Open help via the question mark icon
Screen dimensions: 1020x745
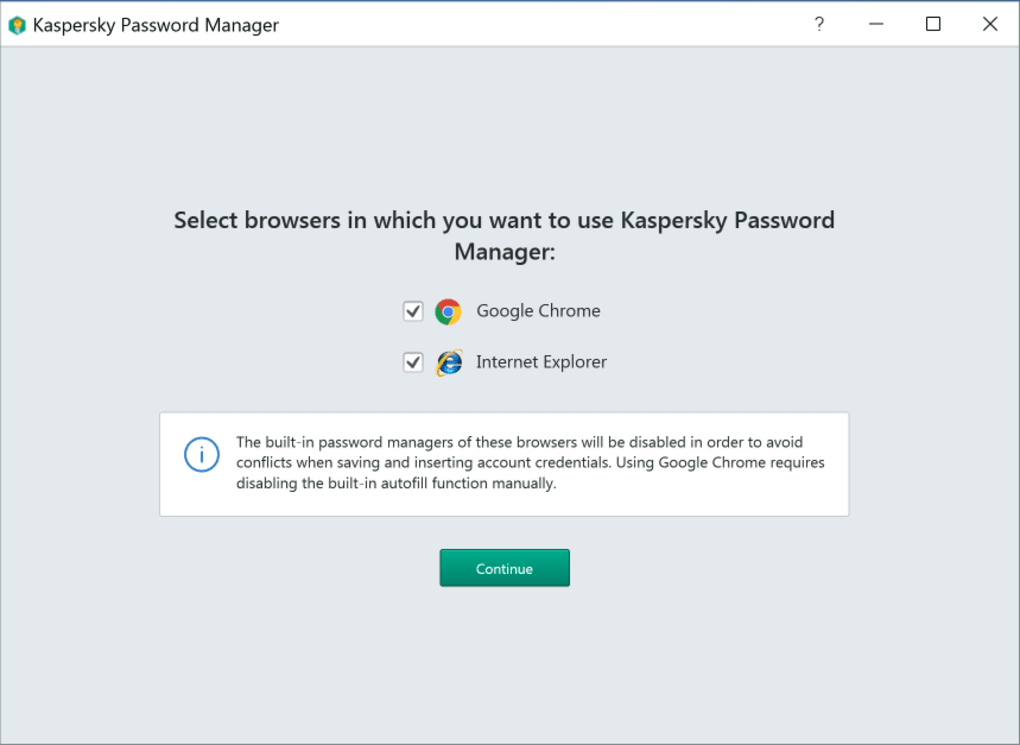[x=819, y=25]
